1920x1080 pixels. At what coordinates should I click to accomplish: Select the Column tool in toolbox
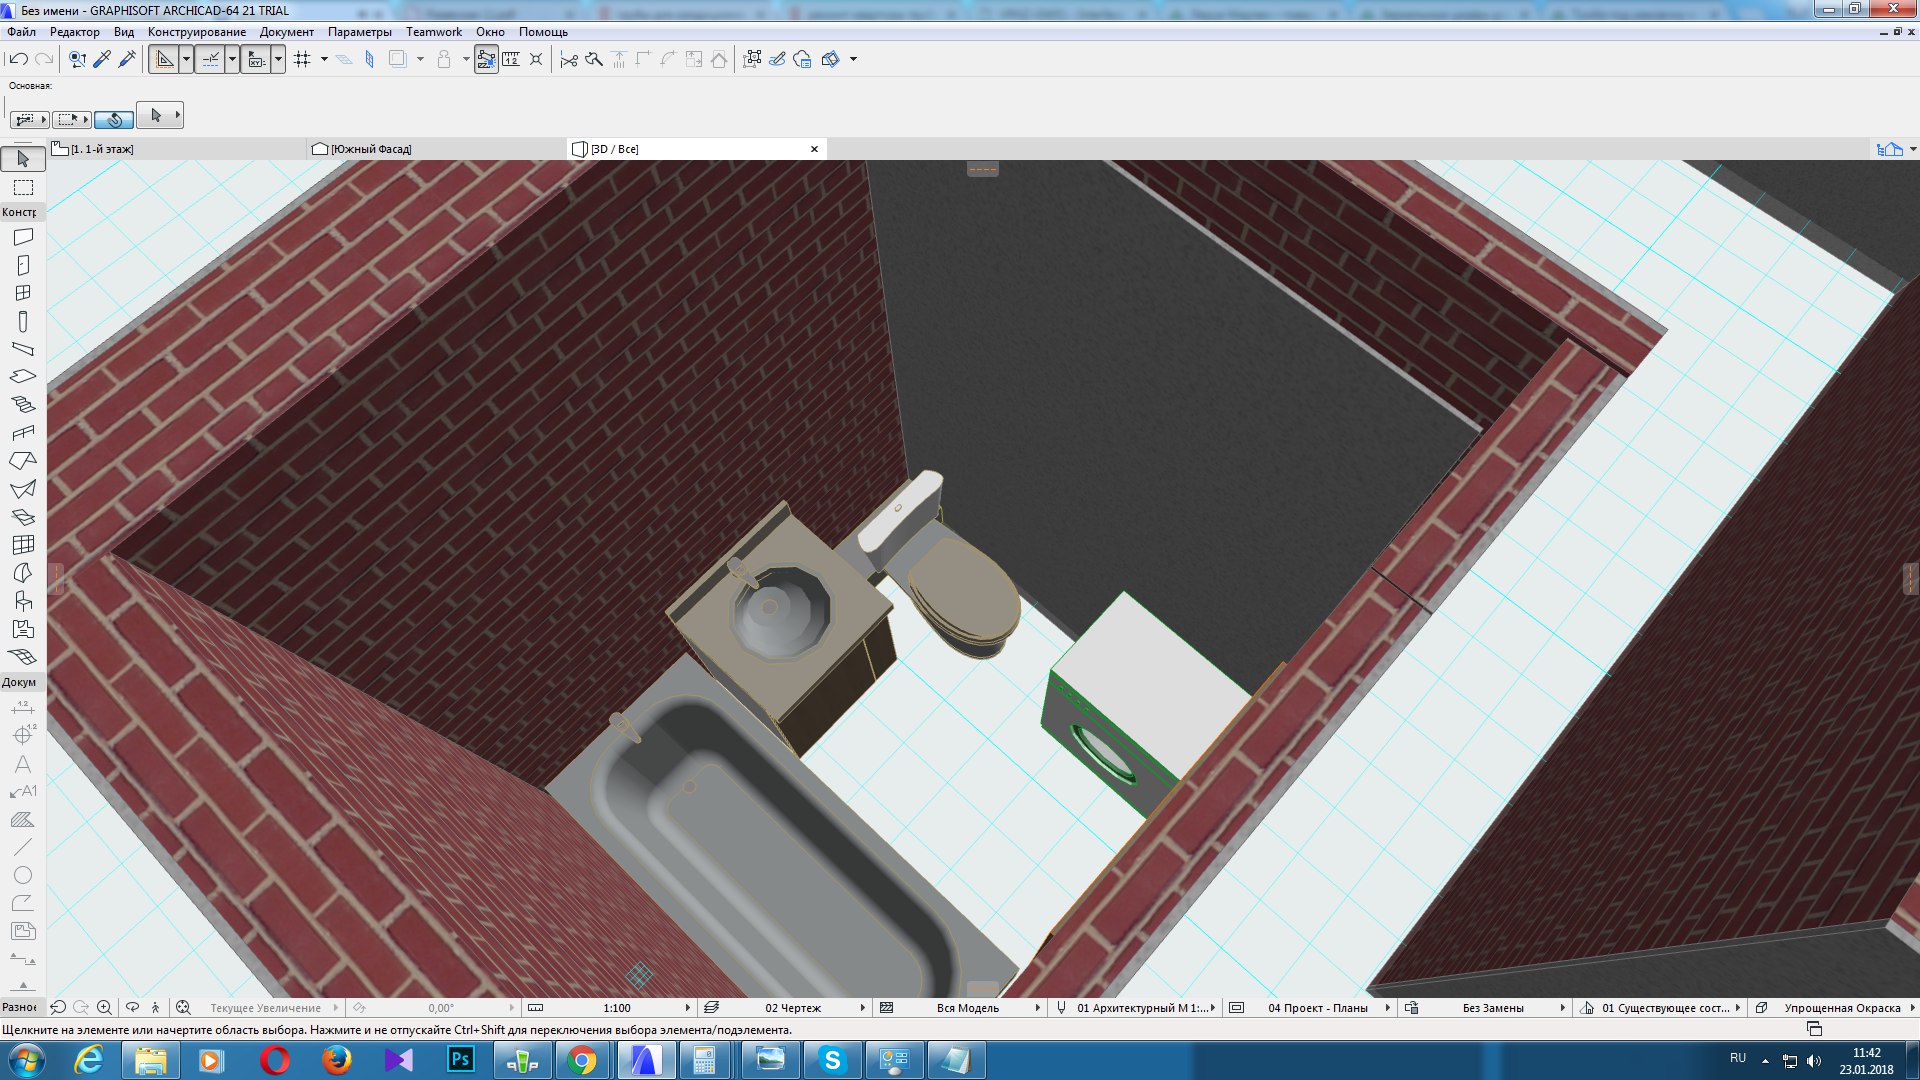23,321
